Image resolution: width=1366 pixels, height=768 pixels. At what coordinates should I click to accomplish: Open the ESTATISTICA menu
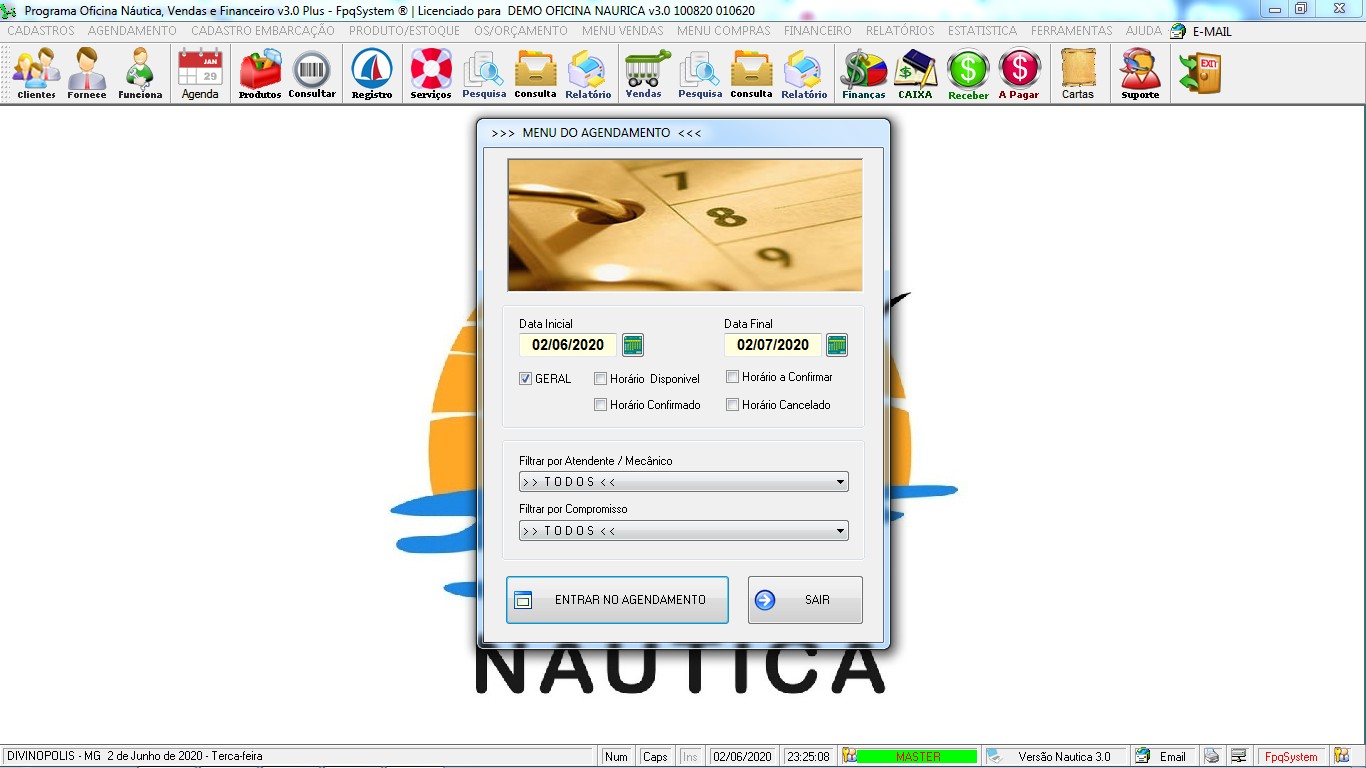[x=983, y=31]
